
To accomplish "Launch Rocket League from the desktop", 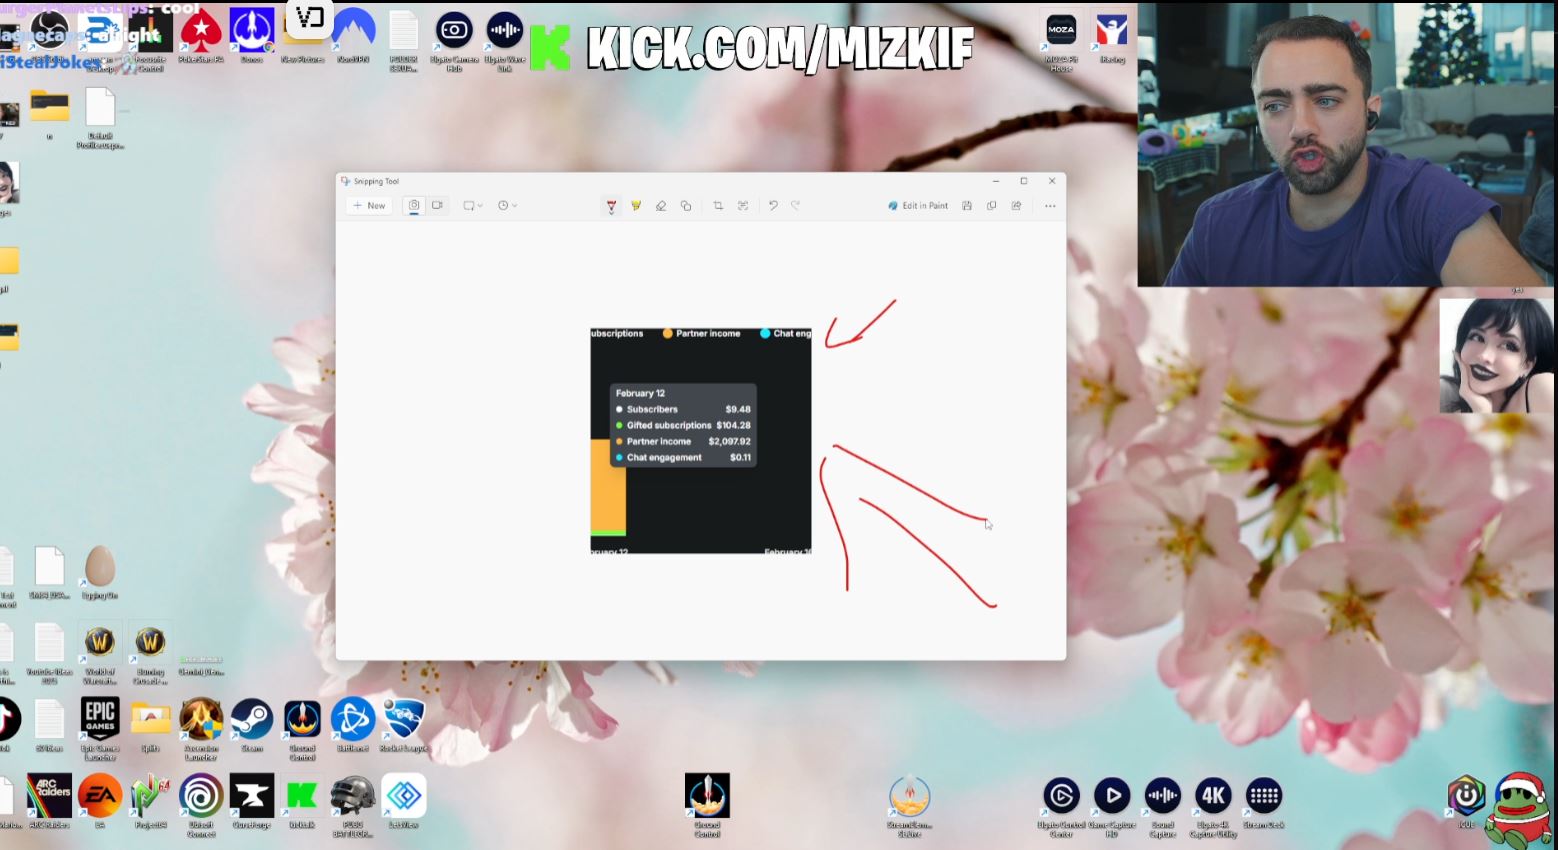I will (x=404, y=725).
